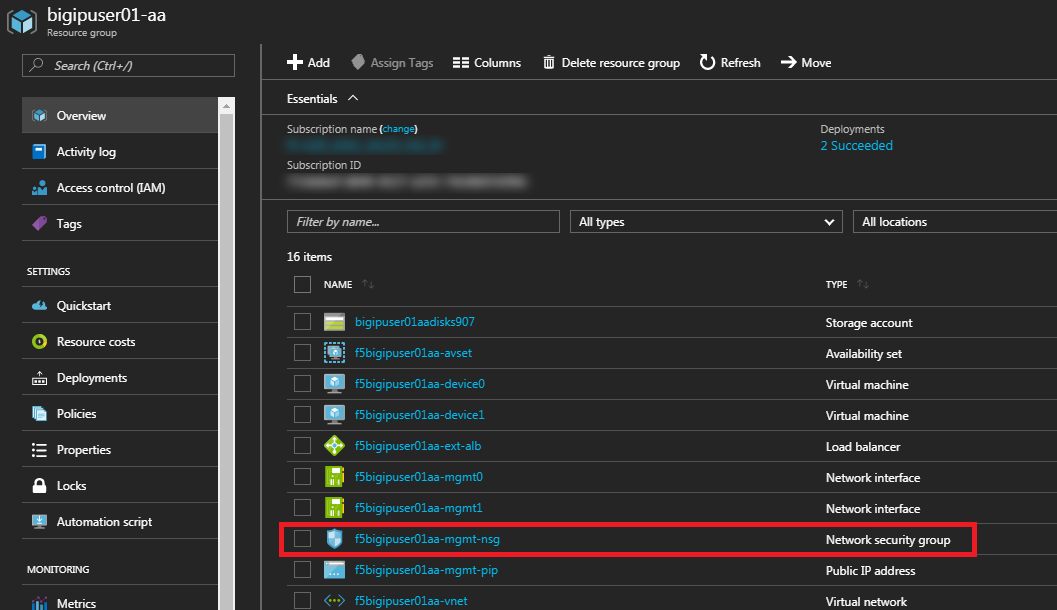This screenshot has height=610, width=1057.
Task: Click the '16 items' count text
Action: click(x=309, y=257)
